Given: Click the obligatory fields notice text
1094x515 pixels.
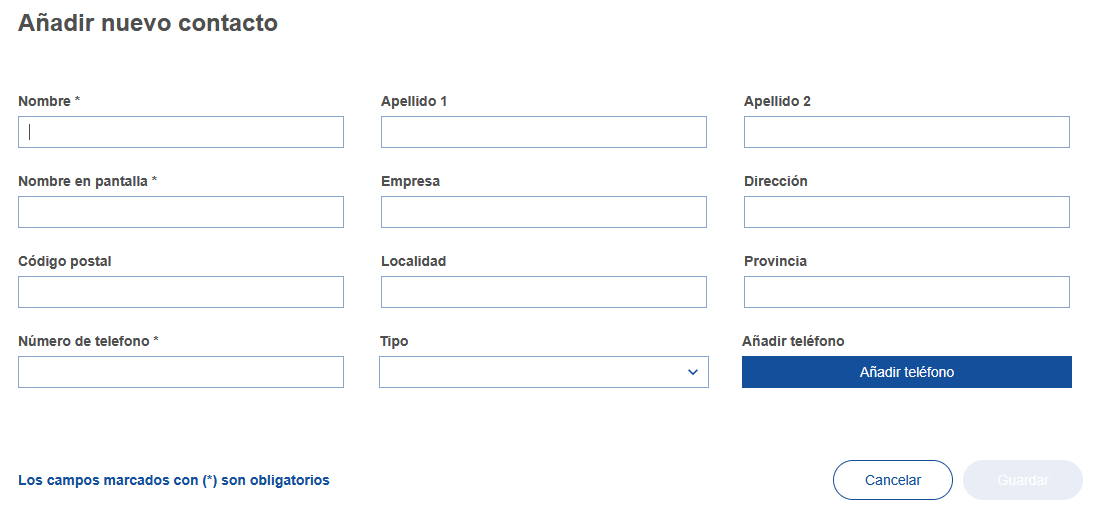Looking at the screenshot, I should tap(174, 480).
